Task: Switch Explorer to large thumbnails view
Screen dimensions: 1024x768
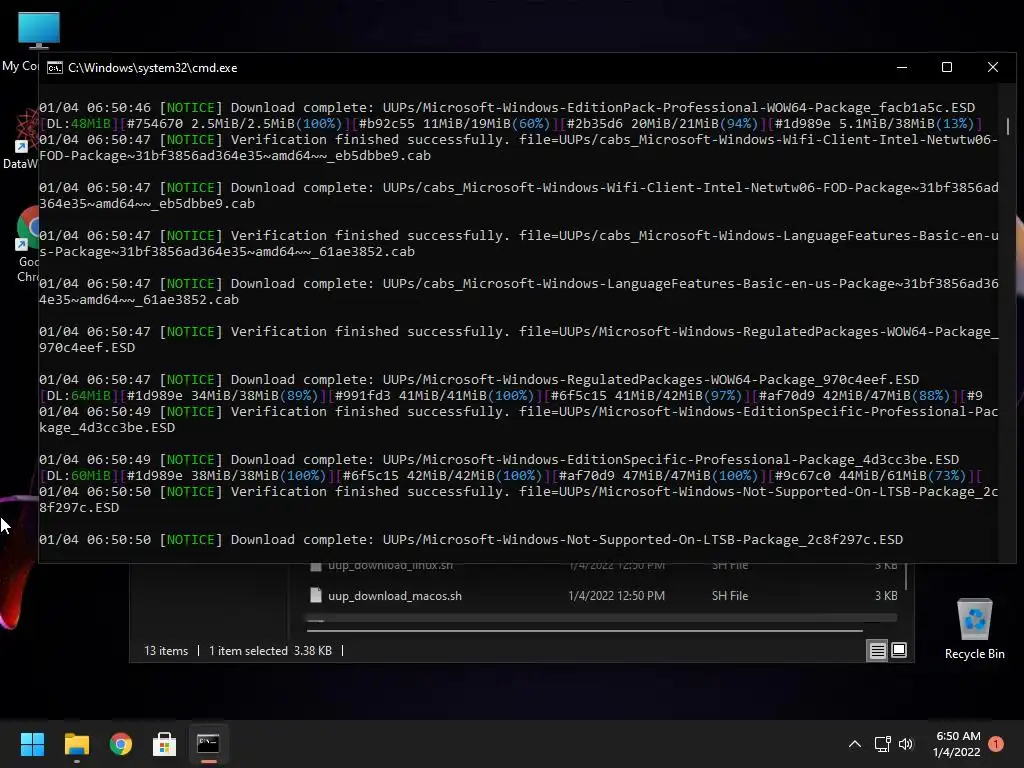Action: point(899,650)
